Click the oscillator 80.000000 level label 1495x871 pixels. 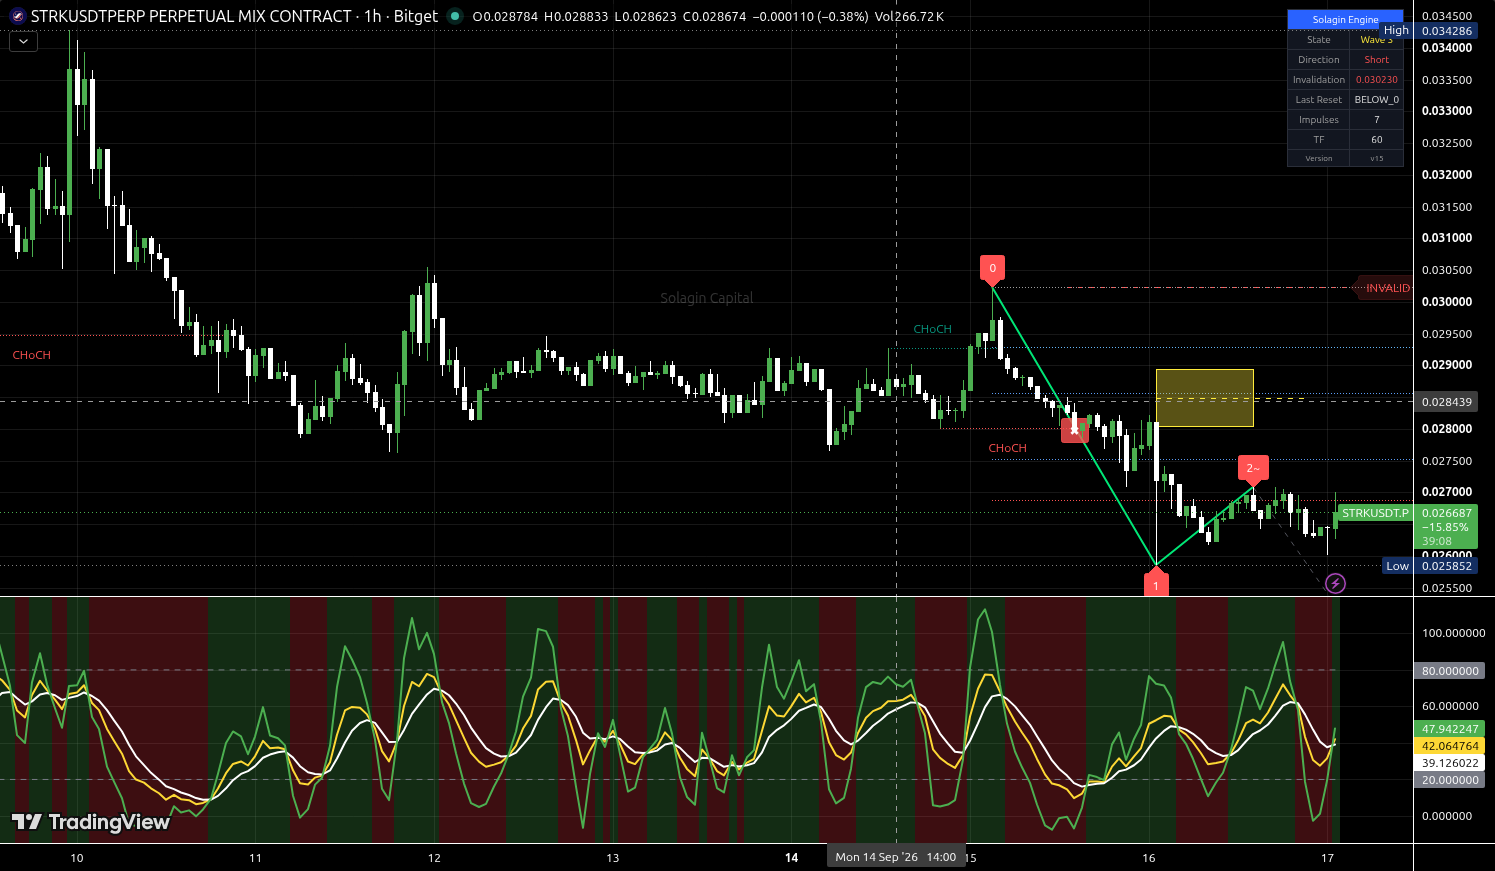coord(1450,671)
